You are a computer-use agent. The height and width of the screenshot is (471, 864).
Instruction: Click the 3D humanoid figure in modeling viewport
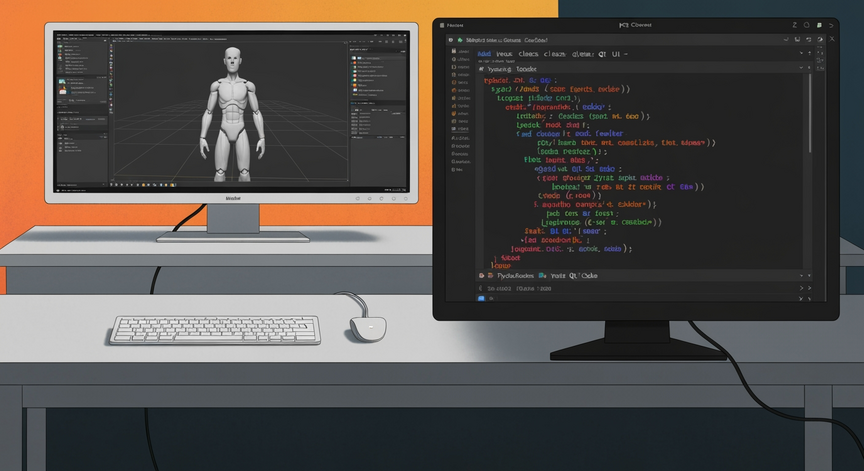[233, 114]
